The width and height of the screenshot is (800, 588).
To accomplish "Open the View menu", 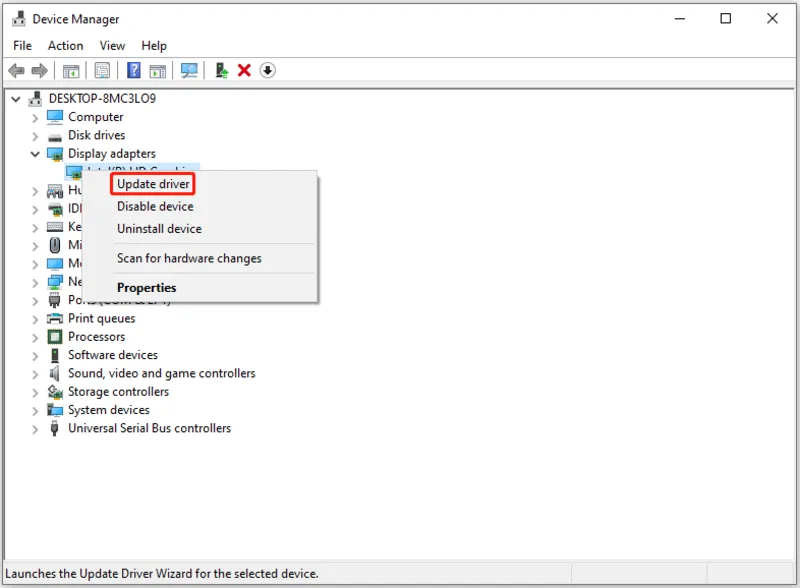I will [112, 46].
